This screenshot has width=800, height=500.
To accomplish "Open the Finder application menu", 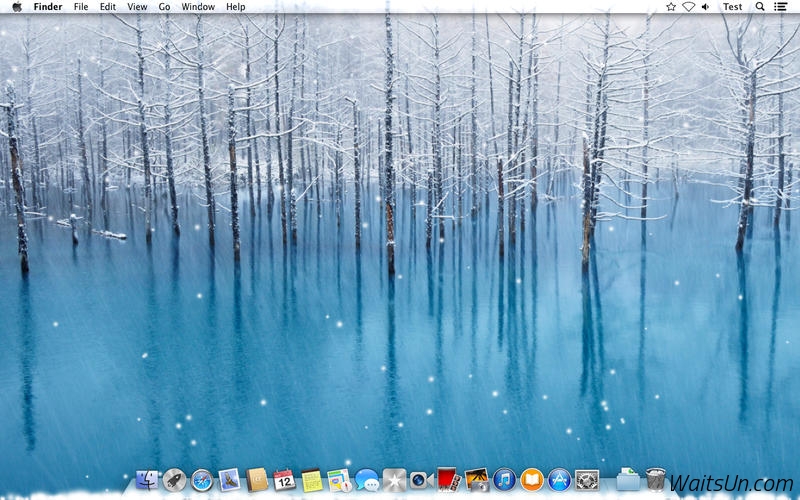I will 48,7.
